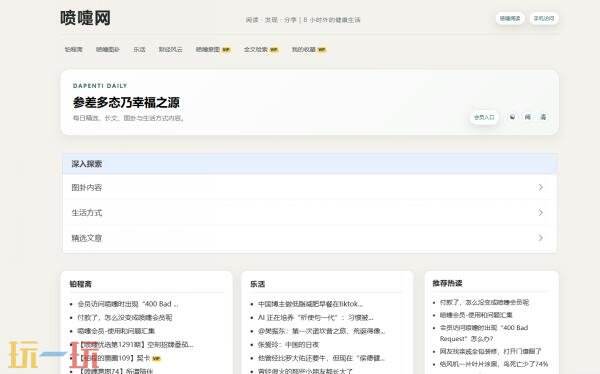This screenshot has width=600, height=374.
Task: Open the 张爱玲：中国的日夜 article
Action: tap(289, 345)
